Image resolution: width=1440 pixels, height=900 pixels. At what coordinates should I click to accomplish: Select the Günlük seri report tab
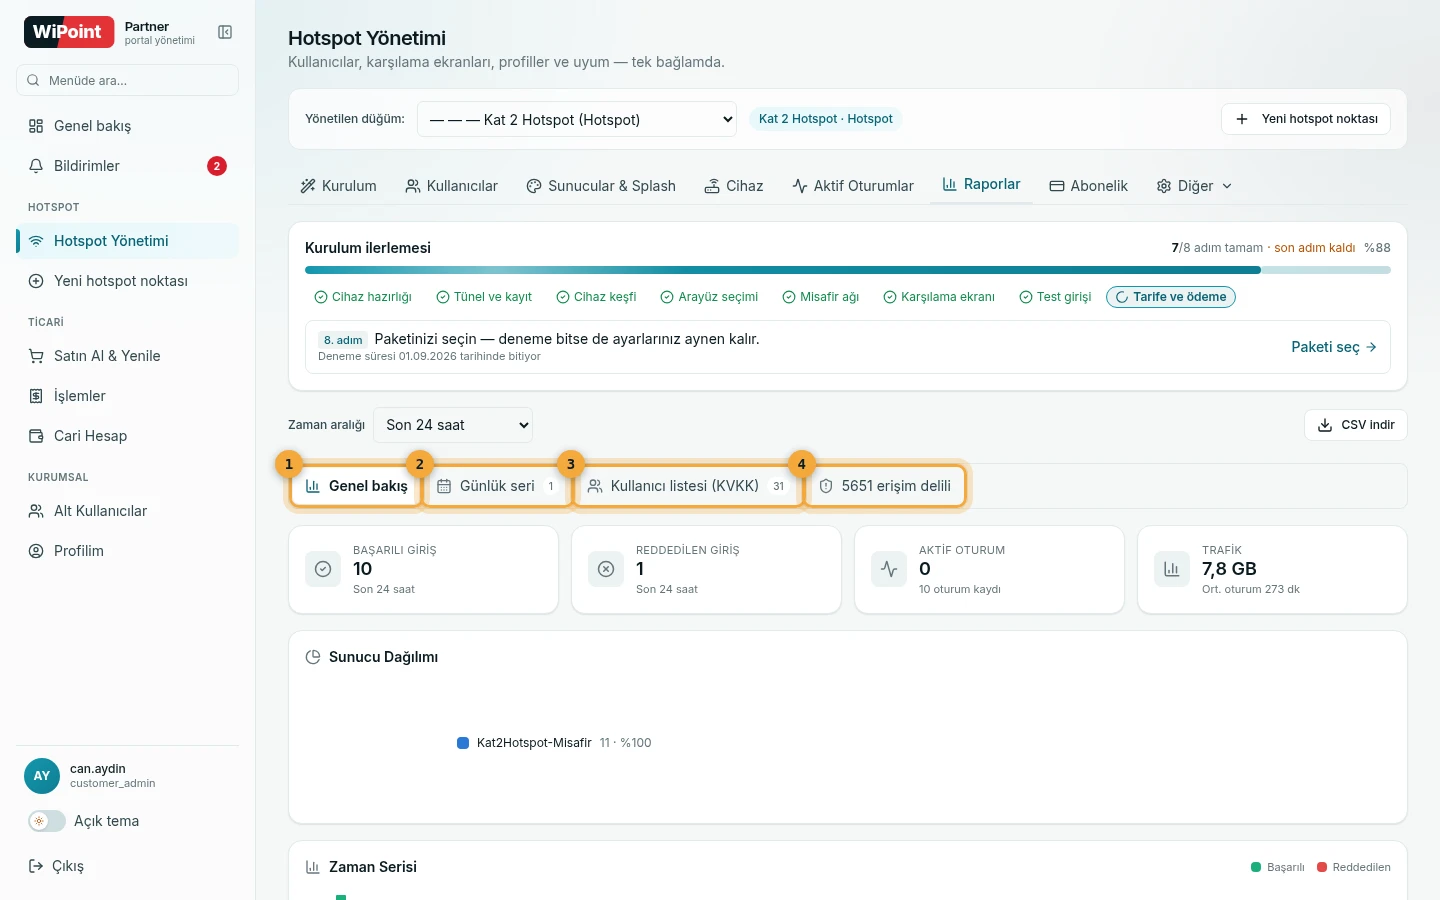pyautogui.click(x=497, y=486)
